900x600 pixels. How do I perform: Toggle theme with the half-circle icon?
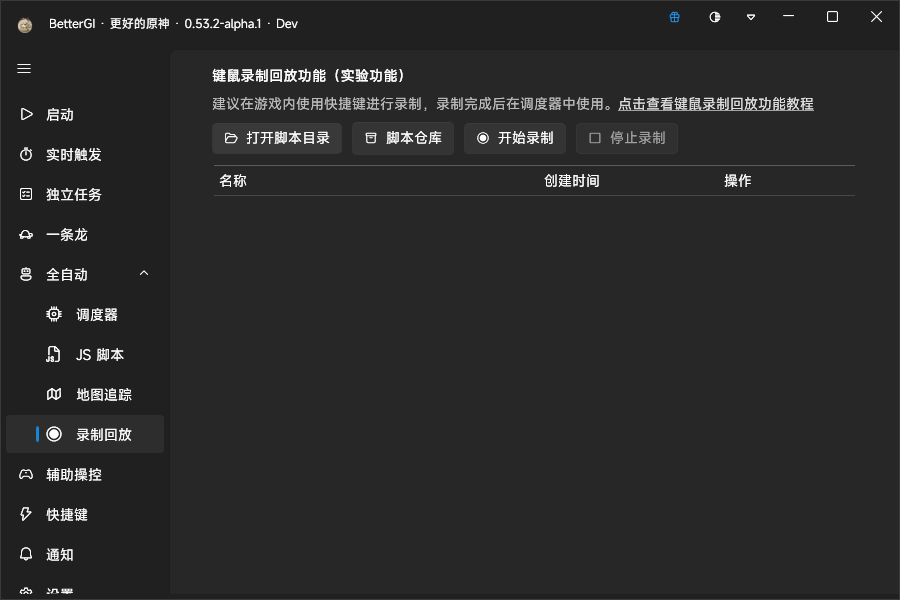coord(715,17)
